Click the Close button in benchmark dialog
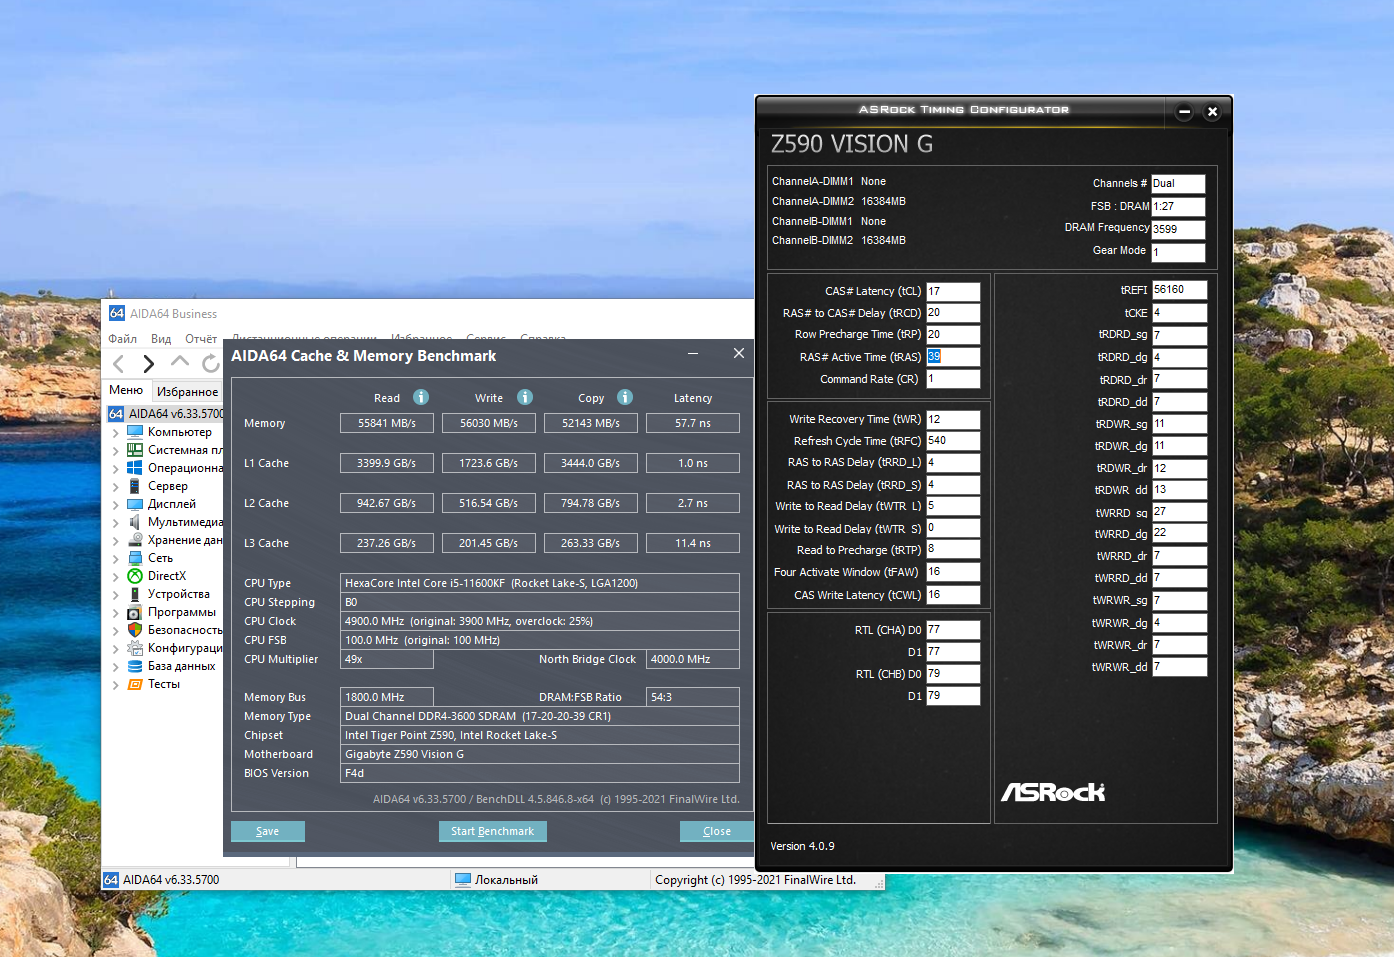 (x=717, y=831)
